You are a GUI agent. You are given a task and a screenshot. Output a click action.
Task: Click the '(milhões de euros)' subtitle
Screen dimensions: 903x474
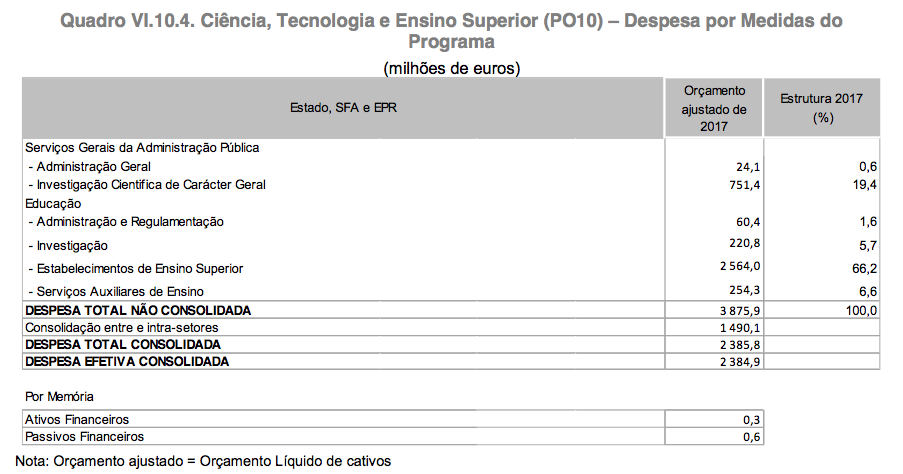click(451, 68)
